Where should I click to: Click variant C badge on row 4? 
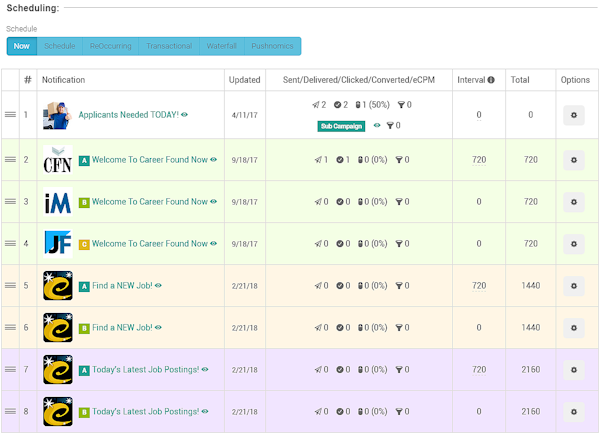click(x=84, y=244)
